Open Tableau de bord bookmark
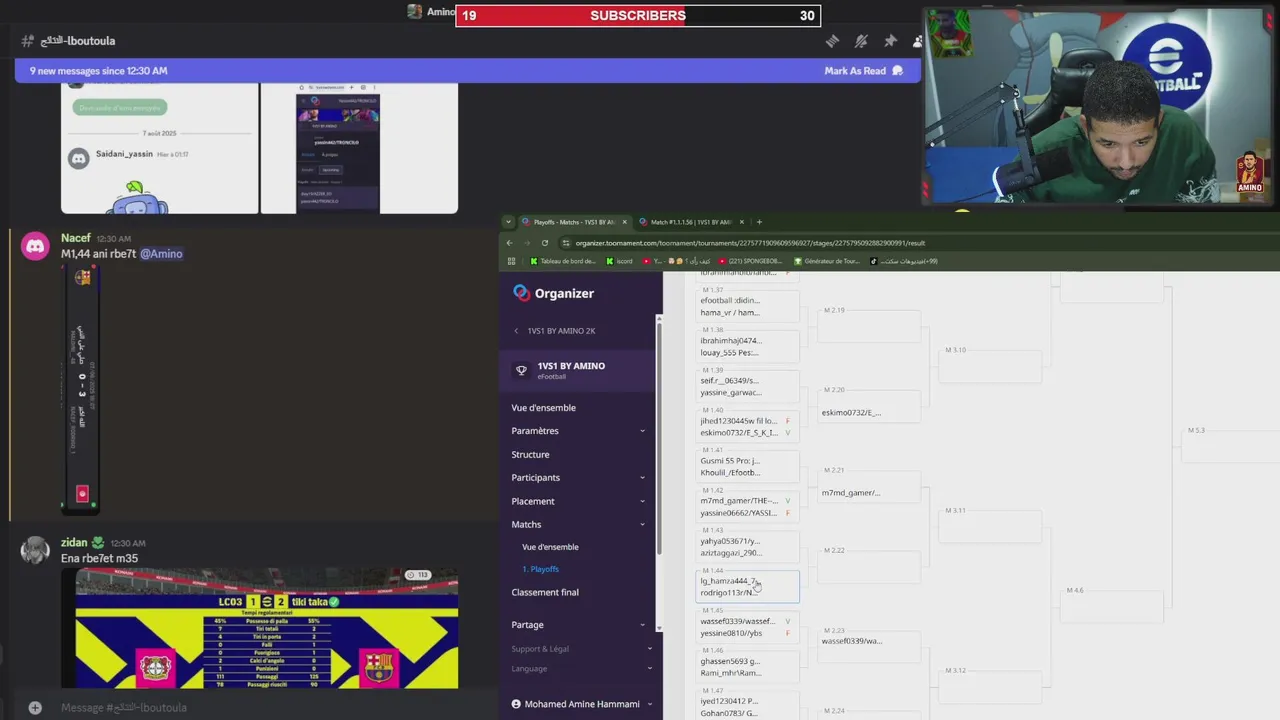 click(563, 261)
